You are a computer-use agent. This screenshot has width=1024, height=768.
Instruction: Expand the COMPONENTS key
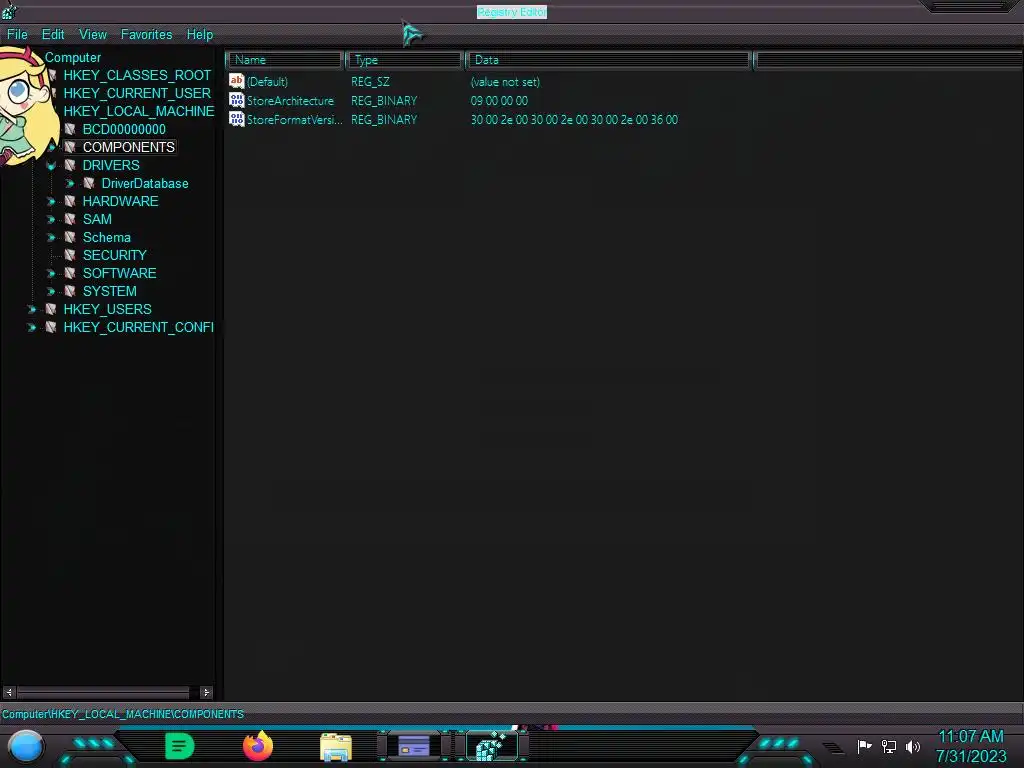tap(51, 148)
